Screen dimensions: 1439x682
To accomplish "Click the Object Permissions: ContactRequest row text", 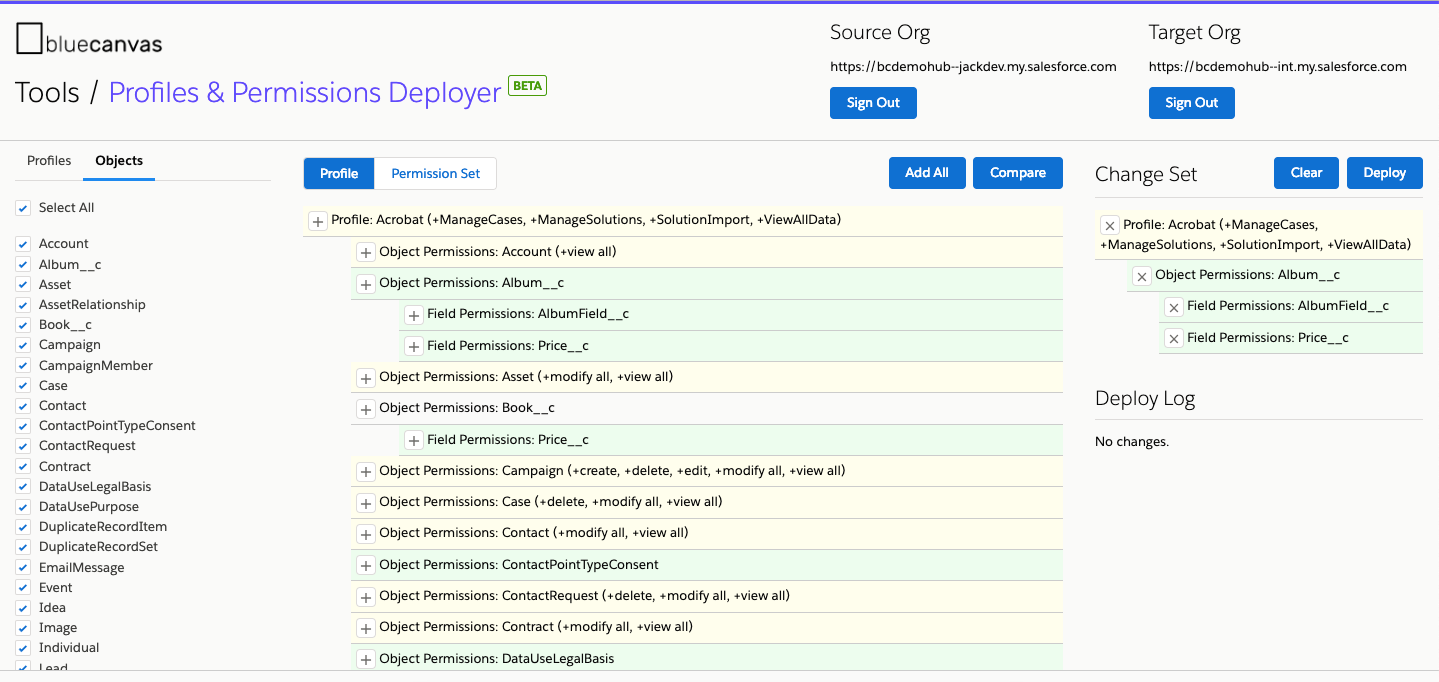I will click(x=585, y=596).
